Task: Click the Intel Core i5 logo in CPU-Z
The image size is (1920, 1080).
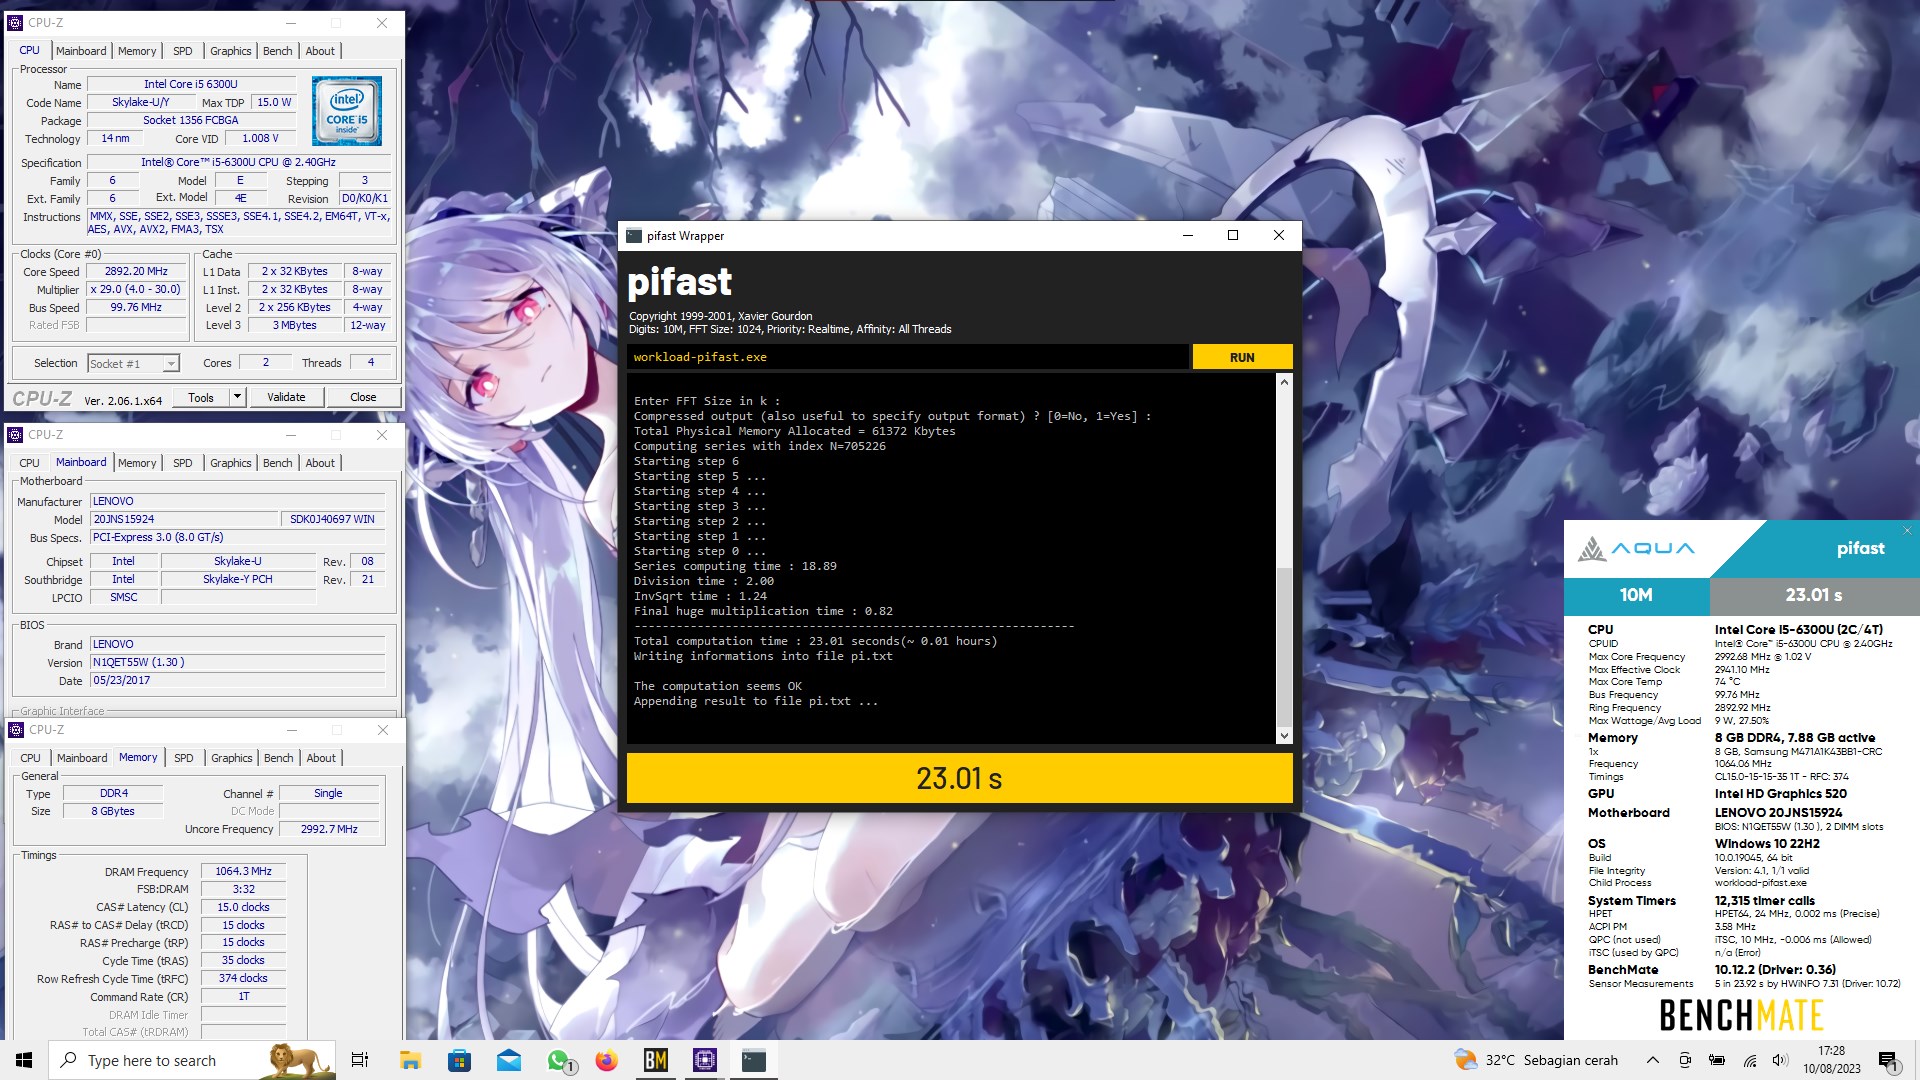Action: click(x=346, y=111)
